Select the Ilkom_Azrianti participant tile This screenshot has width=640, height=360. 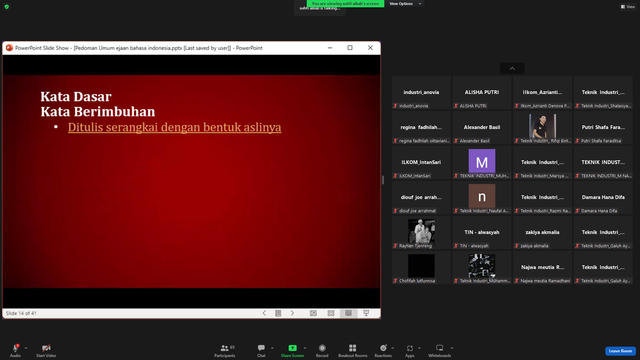(x=542, y=93)
